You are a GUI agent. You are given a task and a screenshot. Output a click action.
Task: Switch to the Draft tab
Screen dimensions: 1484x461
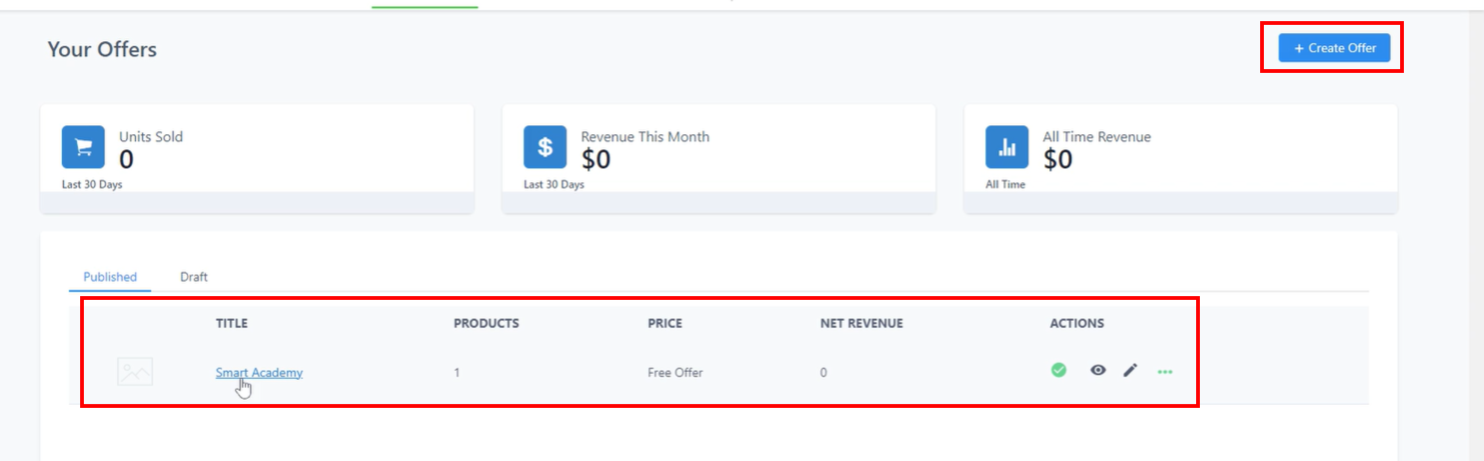tap(194, 277)
